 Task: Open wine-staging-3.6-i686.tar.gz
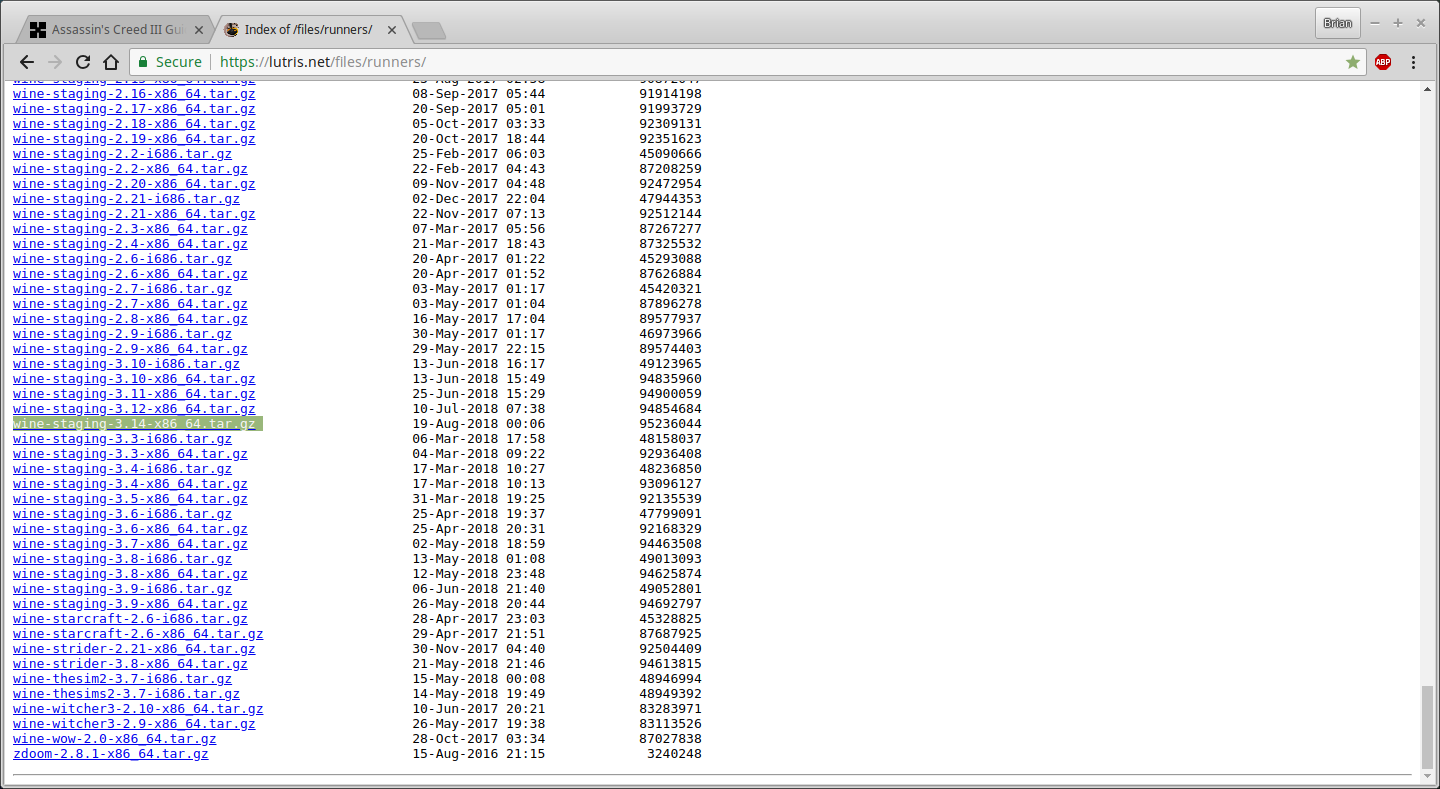122,514
